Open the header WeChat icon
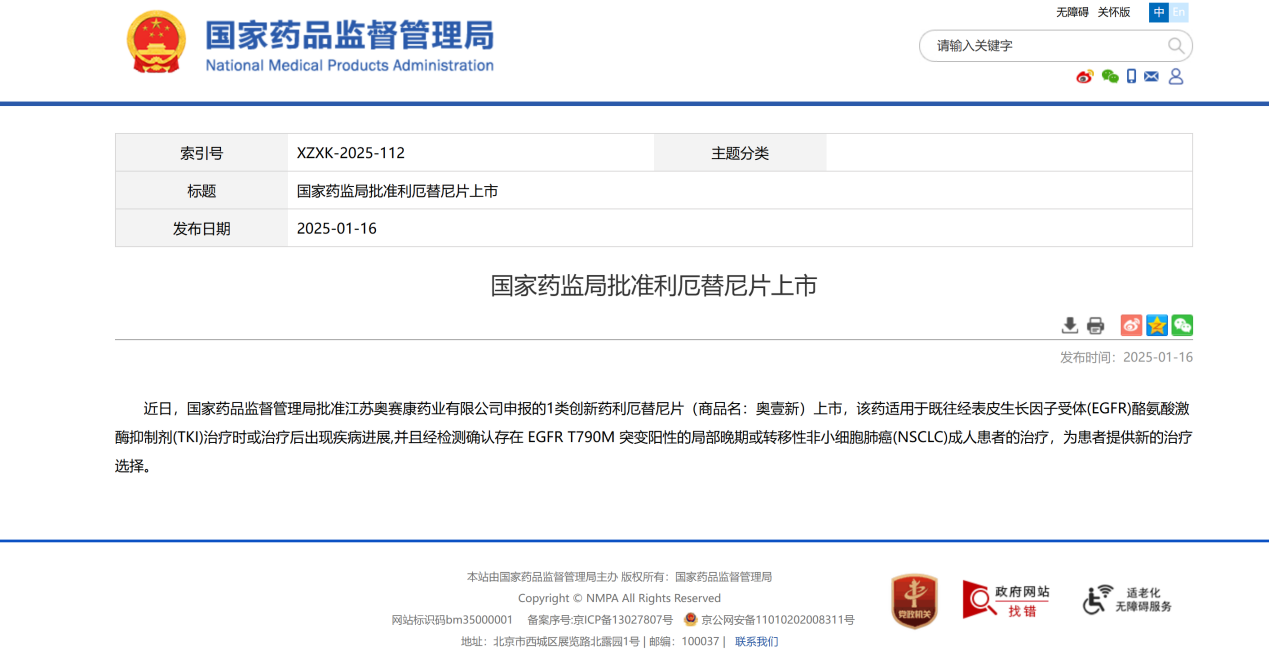Screen dimensions: 1269x669 [1110, 77]
